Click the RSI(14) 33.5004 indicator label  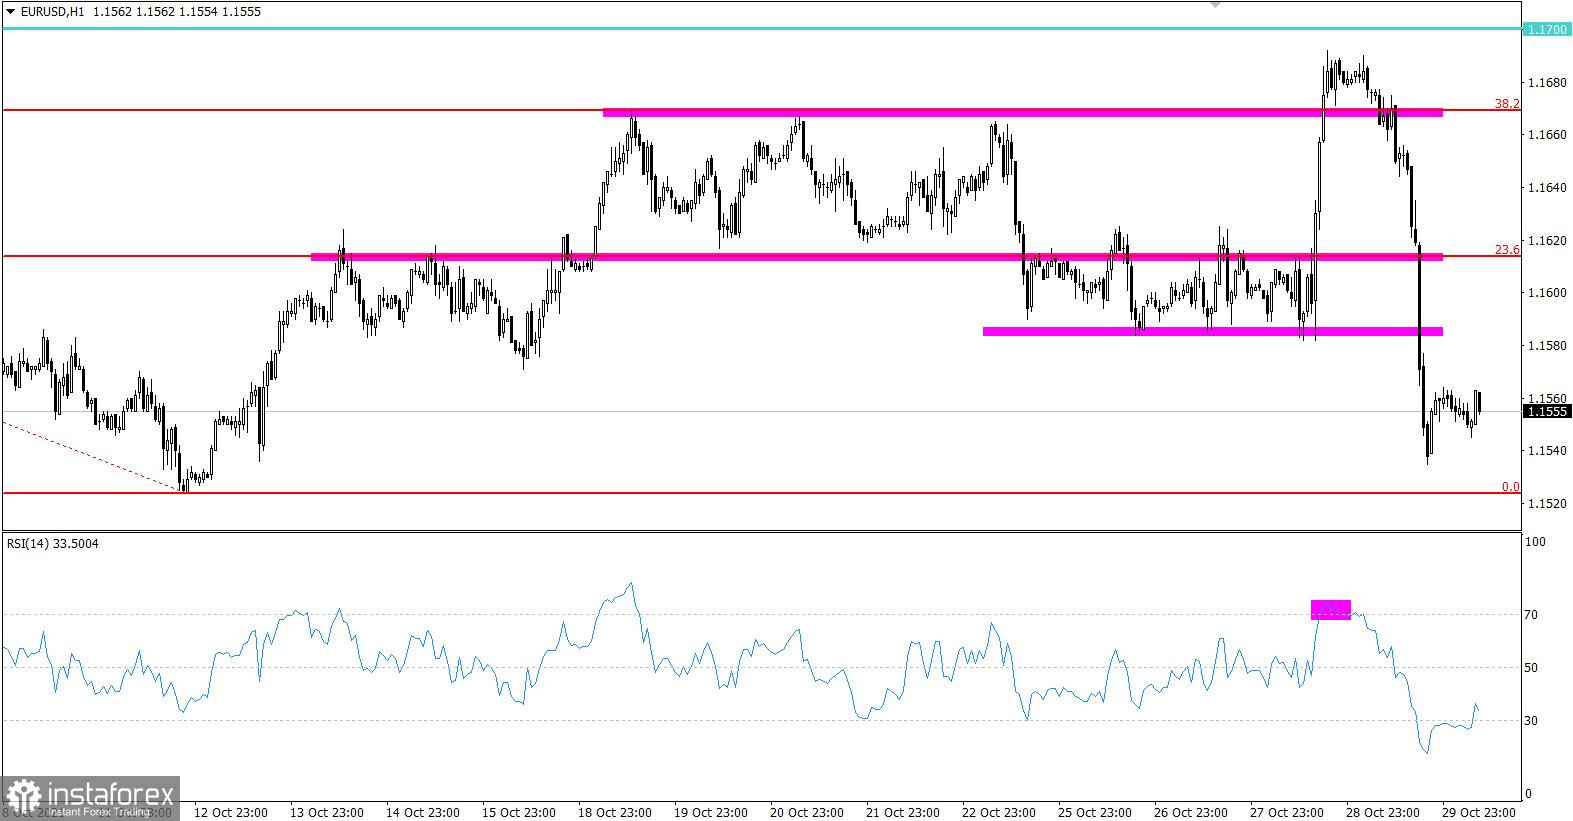53,543
